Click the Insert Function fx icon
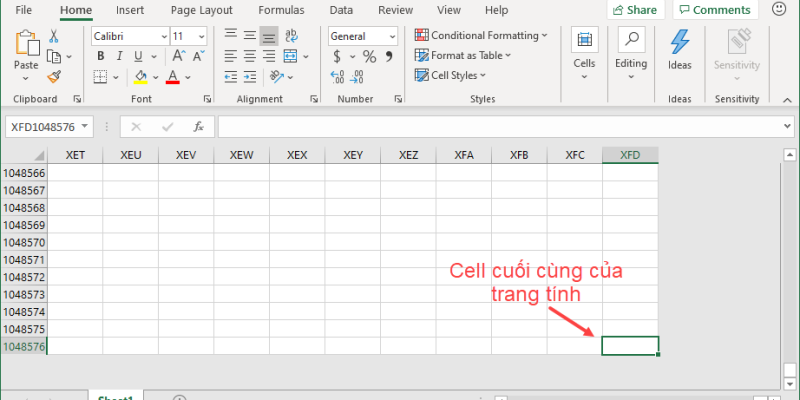 tap(198, 127)
